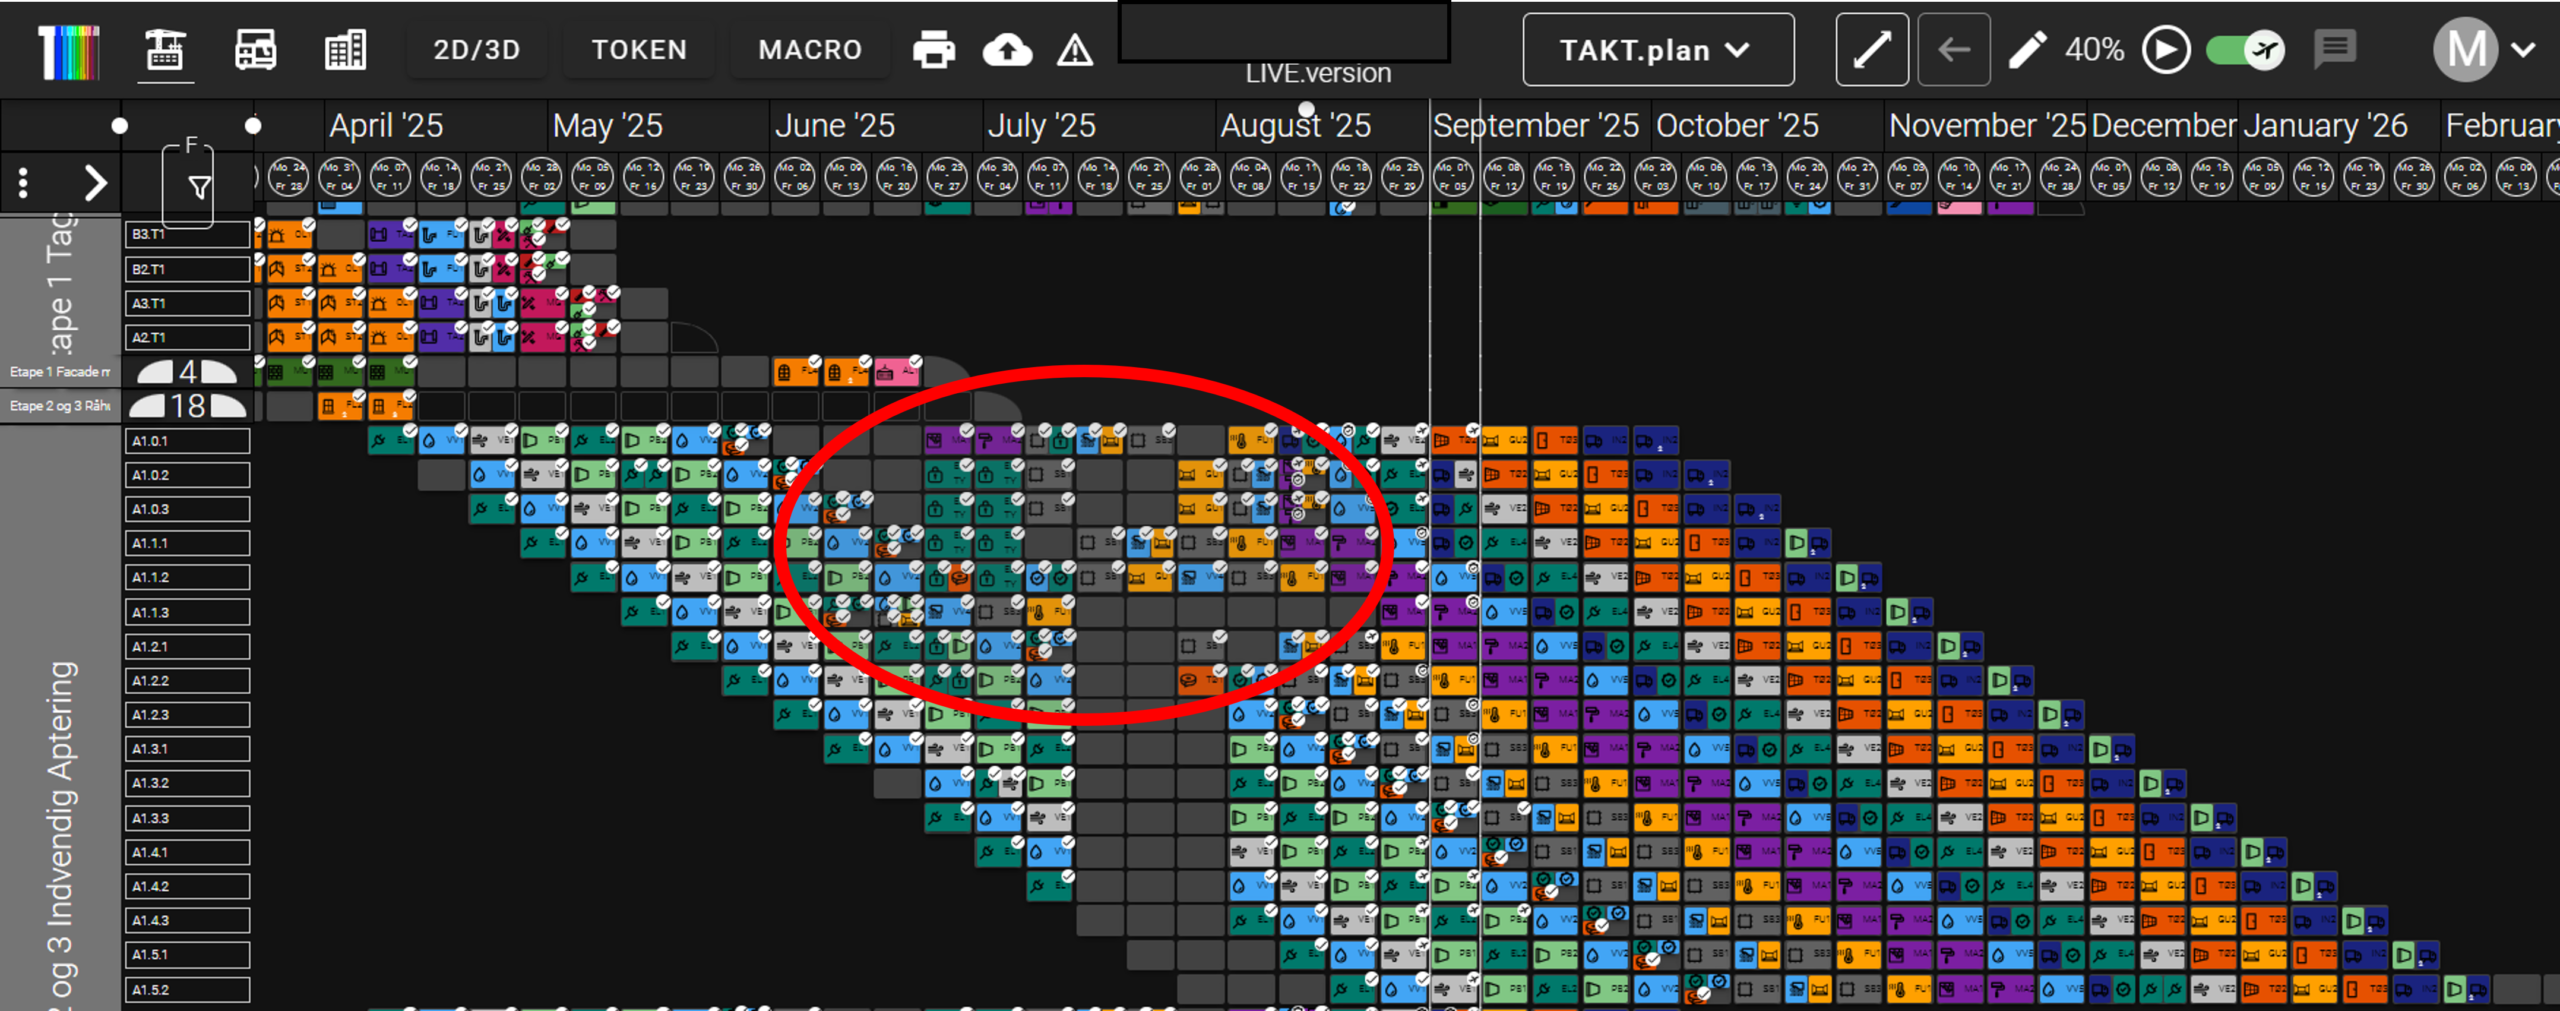Open the MACRO menu

point(810,50)
